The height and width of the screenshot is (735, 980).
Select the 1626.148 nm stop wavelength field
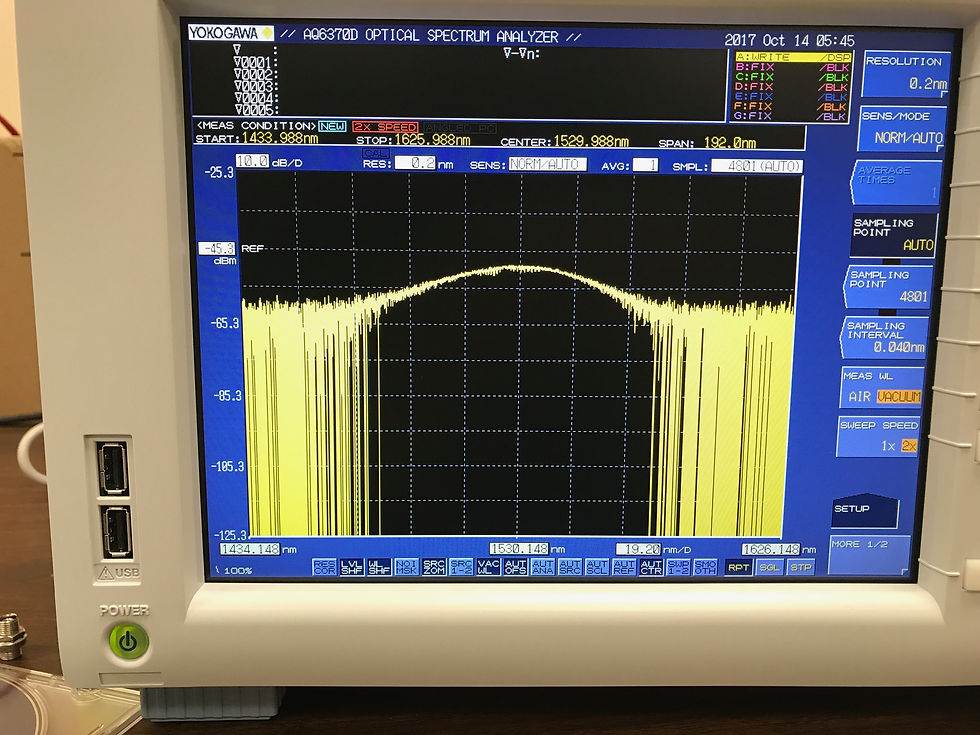click(771, 549)
